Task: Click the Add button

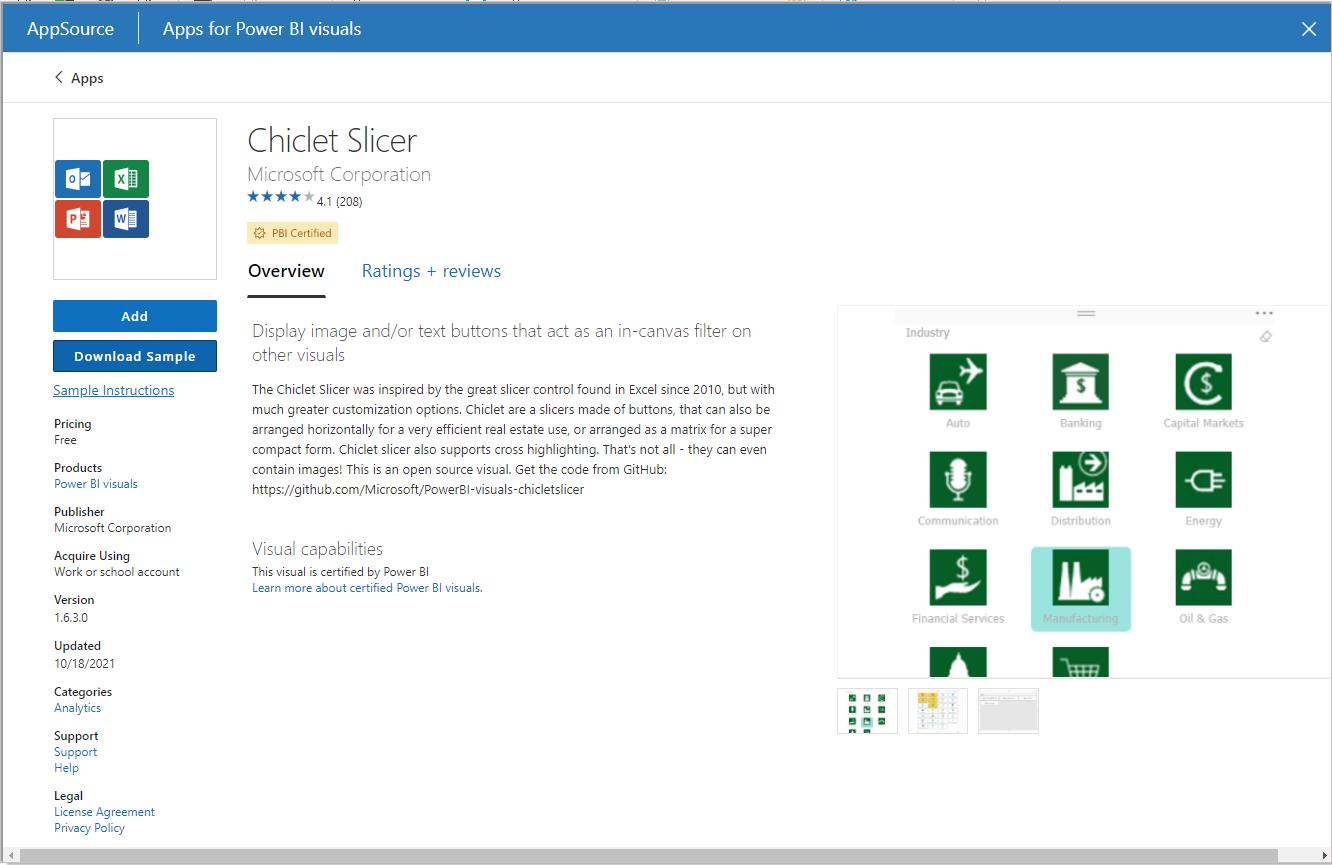Action: pos(135,316)
